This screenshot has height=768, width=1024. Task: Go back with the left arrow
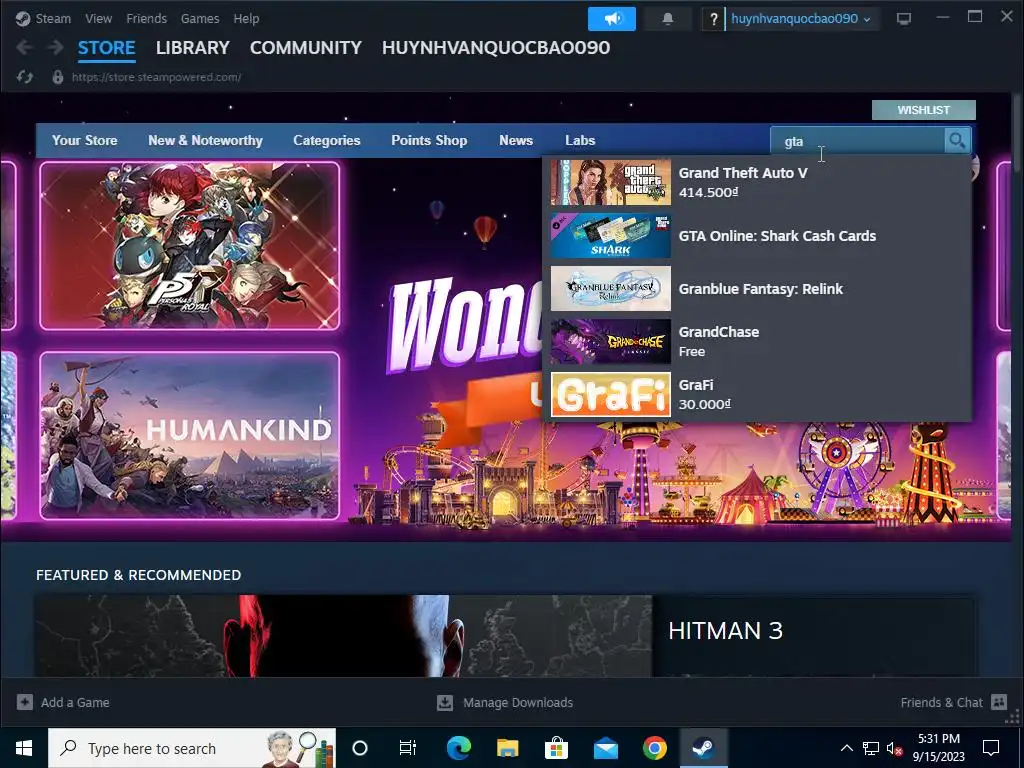click(24, 47)
